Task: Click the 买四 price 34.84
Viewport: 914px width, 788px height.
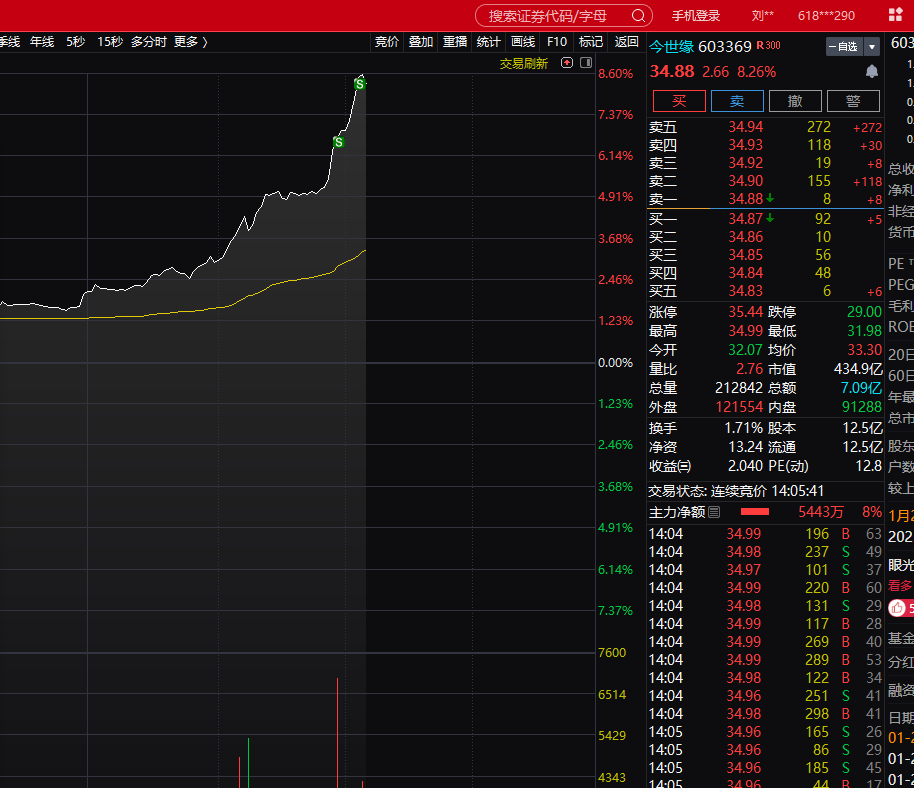Action: pos(746,273)
